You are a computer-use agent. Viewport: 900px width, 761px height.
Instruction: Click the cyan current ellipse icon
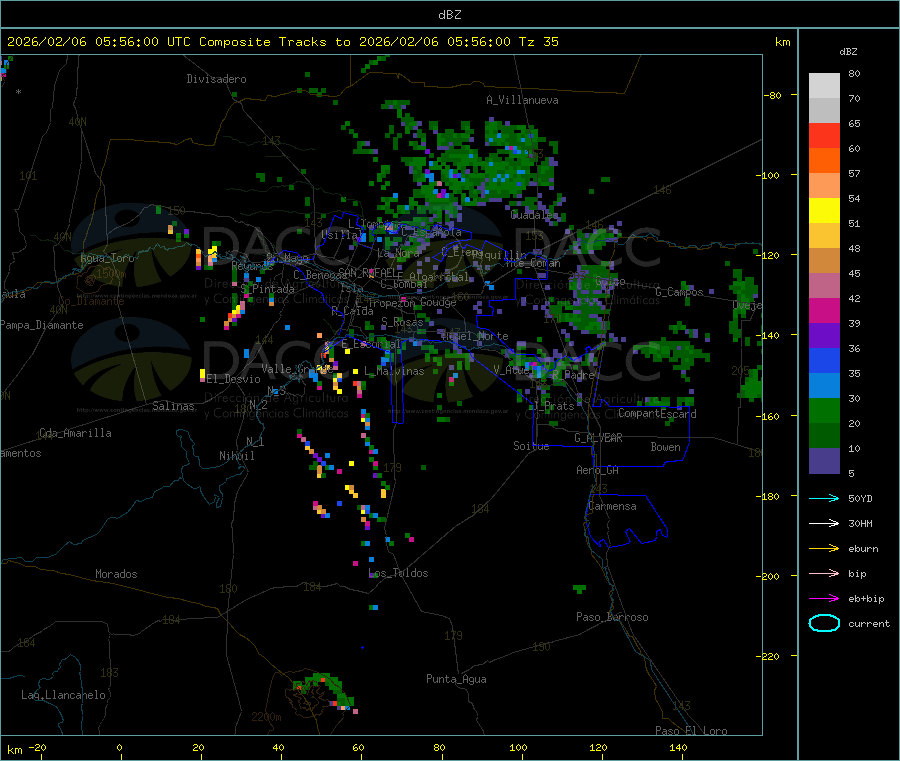(x=824, y=623)
